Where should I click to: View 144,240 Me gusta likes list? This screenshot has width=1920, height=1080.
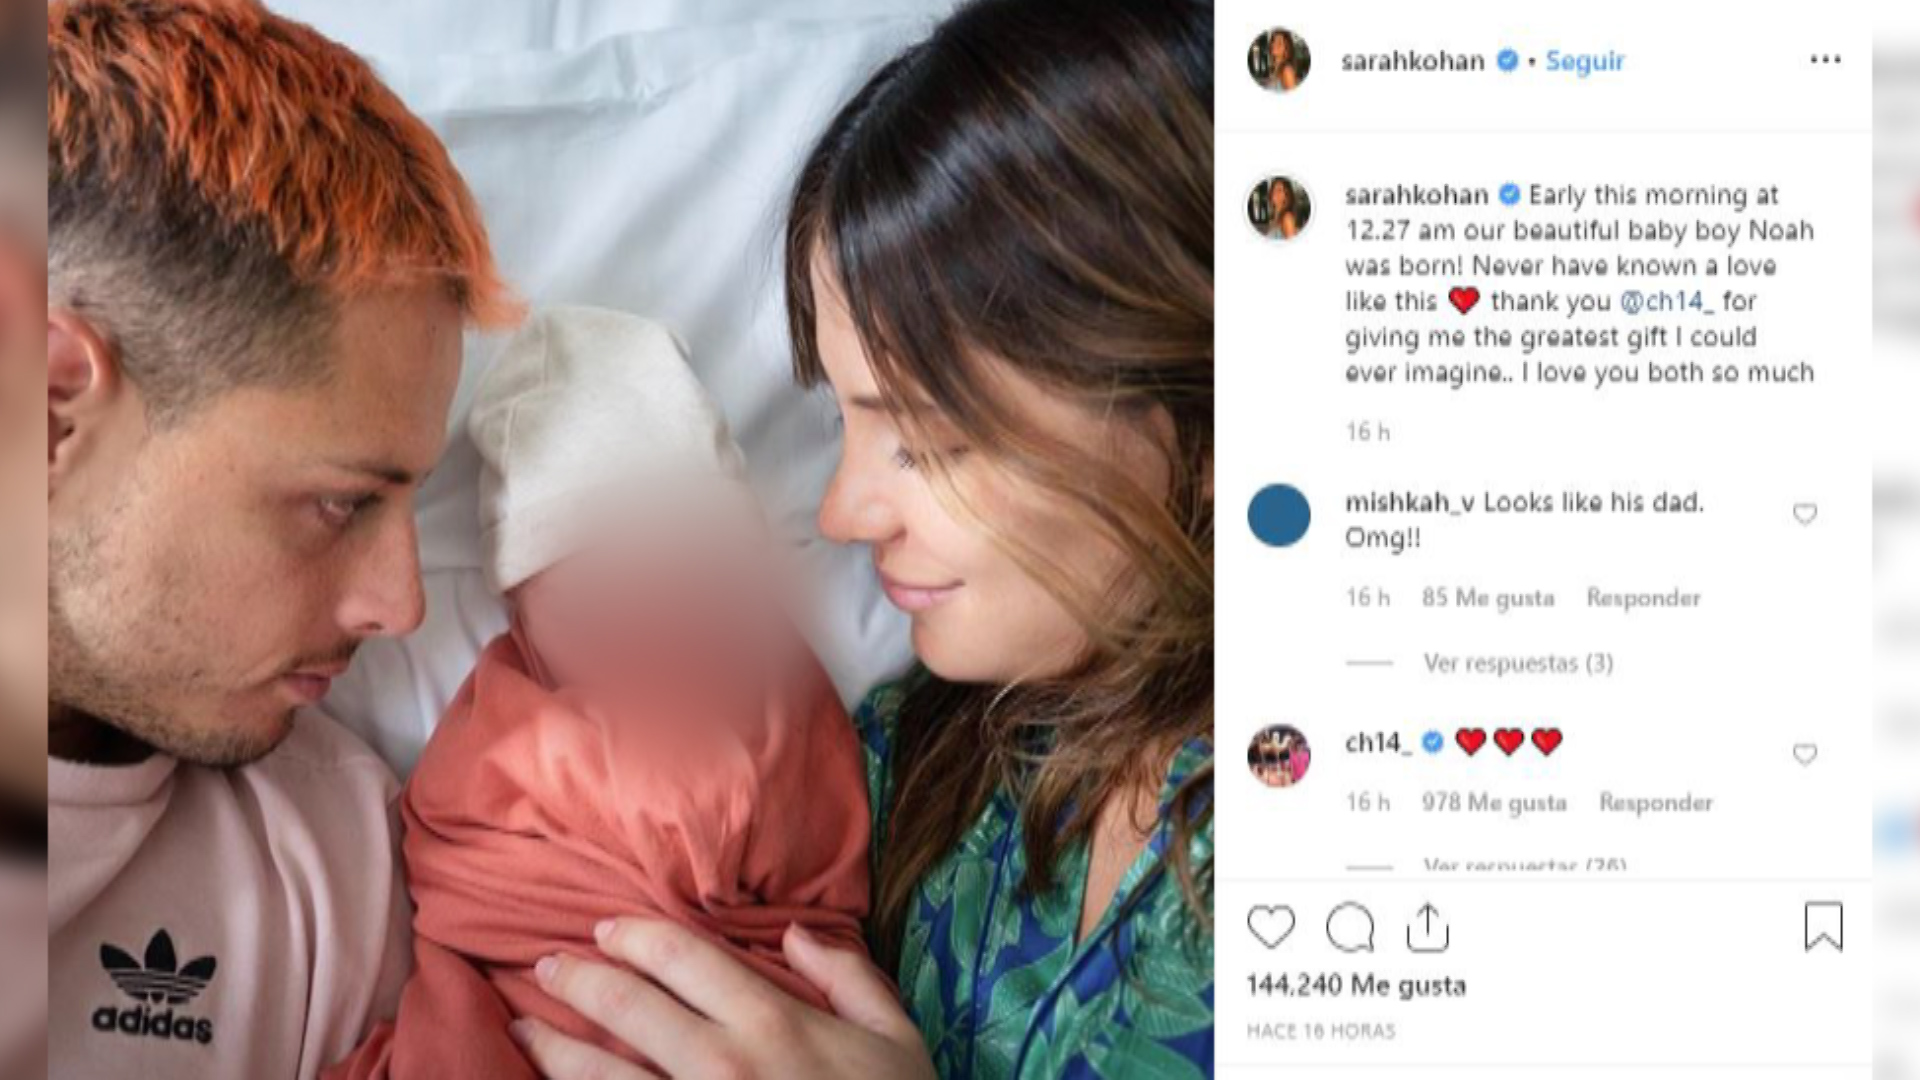[x=1356, y=986]
